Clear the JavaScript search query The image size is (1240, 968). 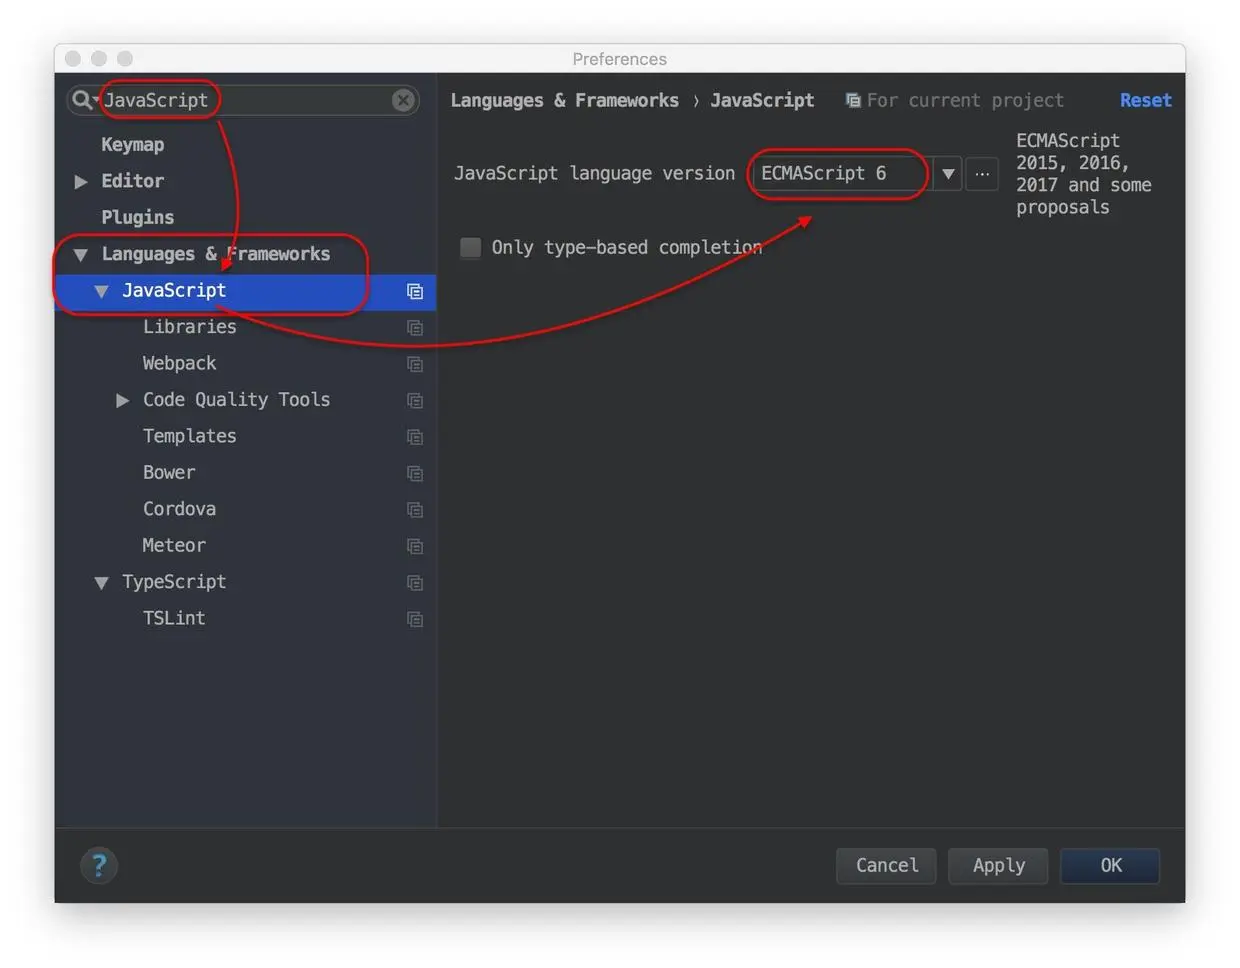403,100
